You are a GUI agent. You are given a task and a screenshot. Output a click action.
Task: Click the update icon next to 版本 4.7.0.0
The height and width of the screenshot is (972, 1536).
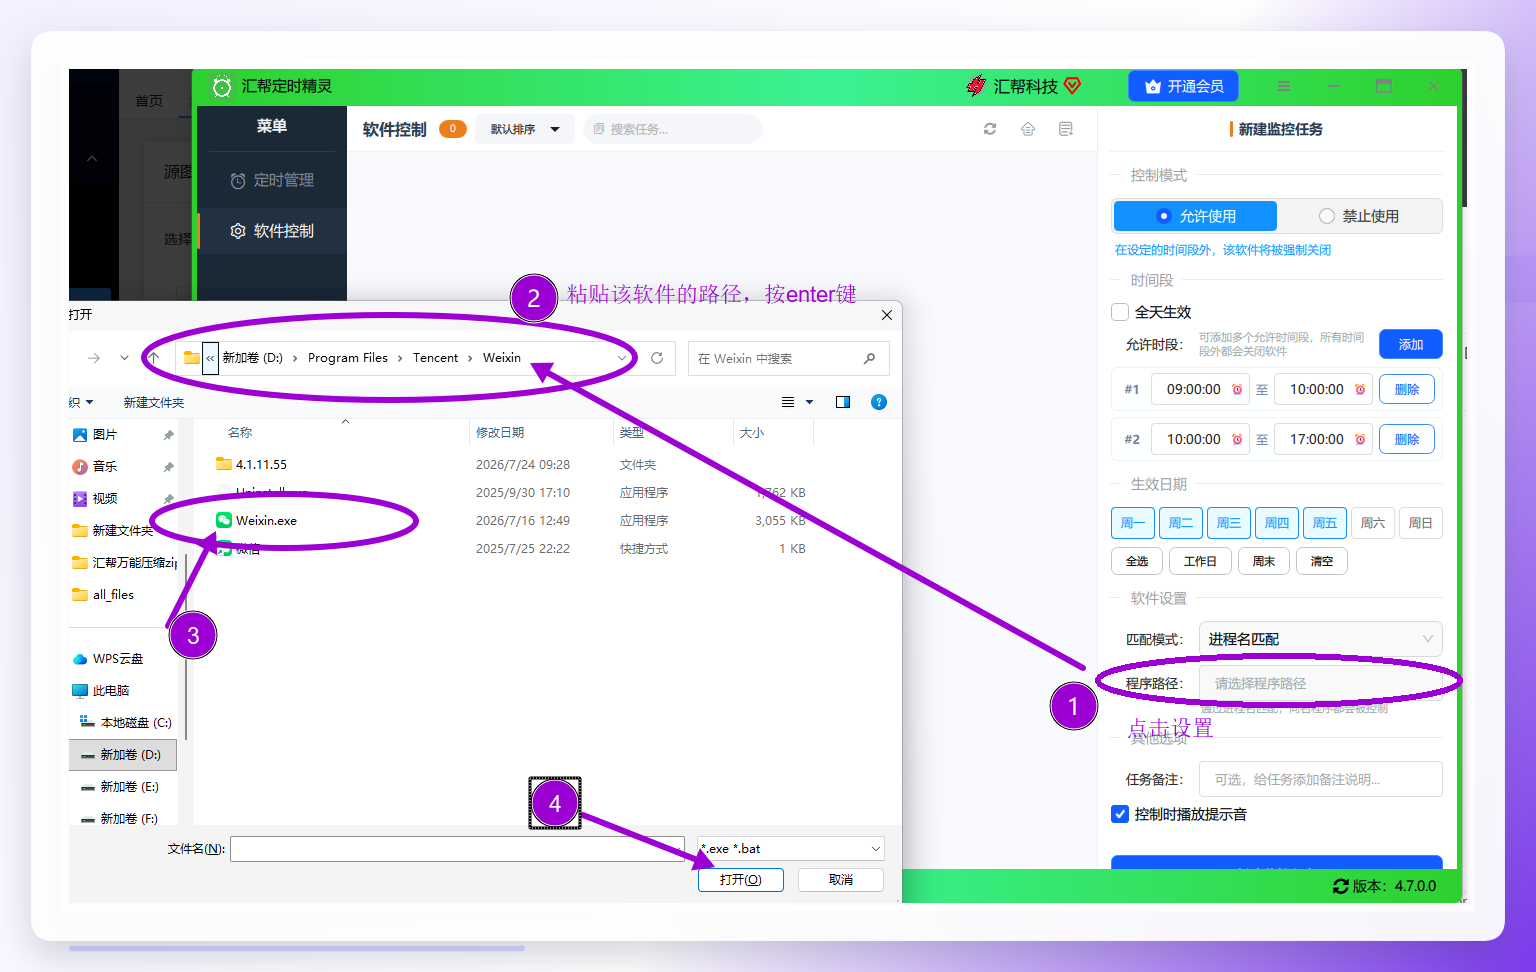1341,886
